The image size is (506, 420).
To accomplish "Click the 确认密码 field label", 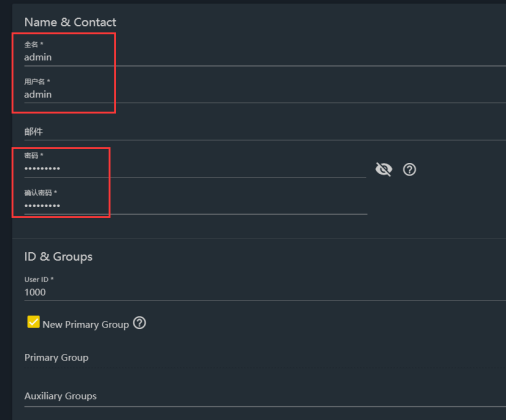I will point(40,193).
